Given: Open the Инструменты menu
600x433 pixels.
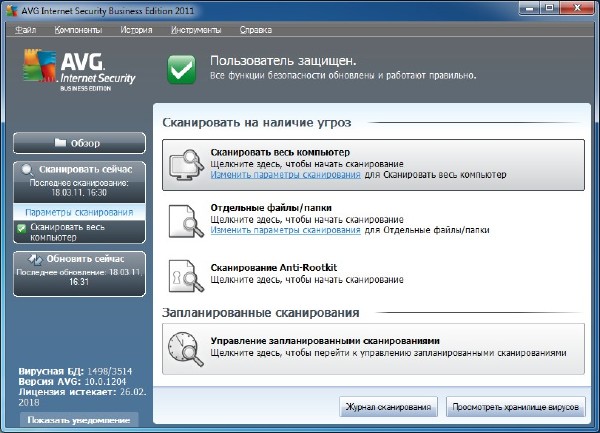Looking at the screenshot, I should click(x=196, y=30).
